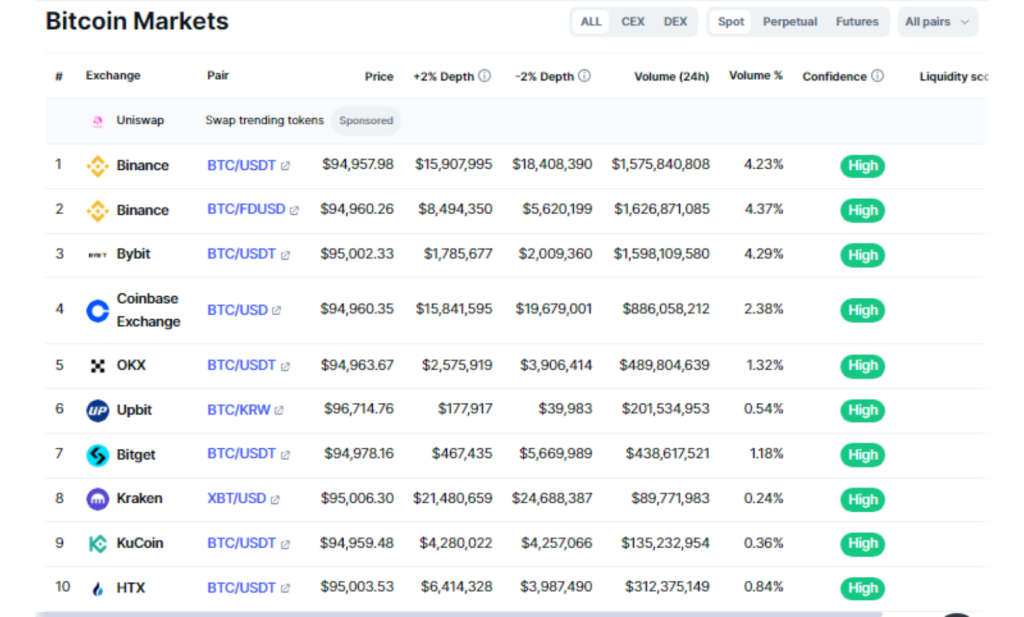Click the Upbit exchange logo
Image resolution: width=1024 pixels, height=617 pixels.
(97, 410)
